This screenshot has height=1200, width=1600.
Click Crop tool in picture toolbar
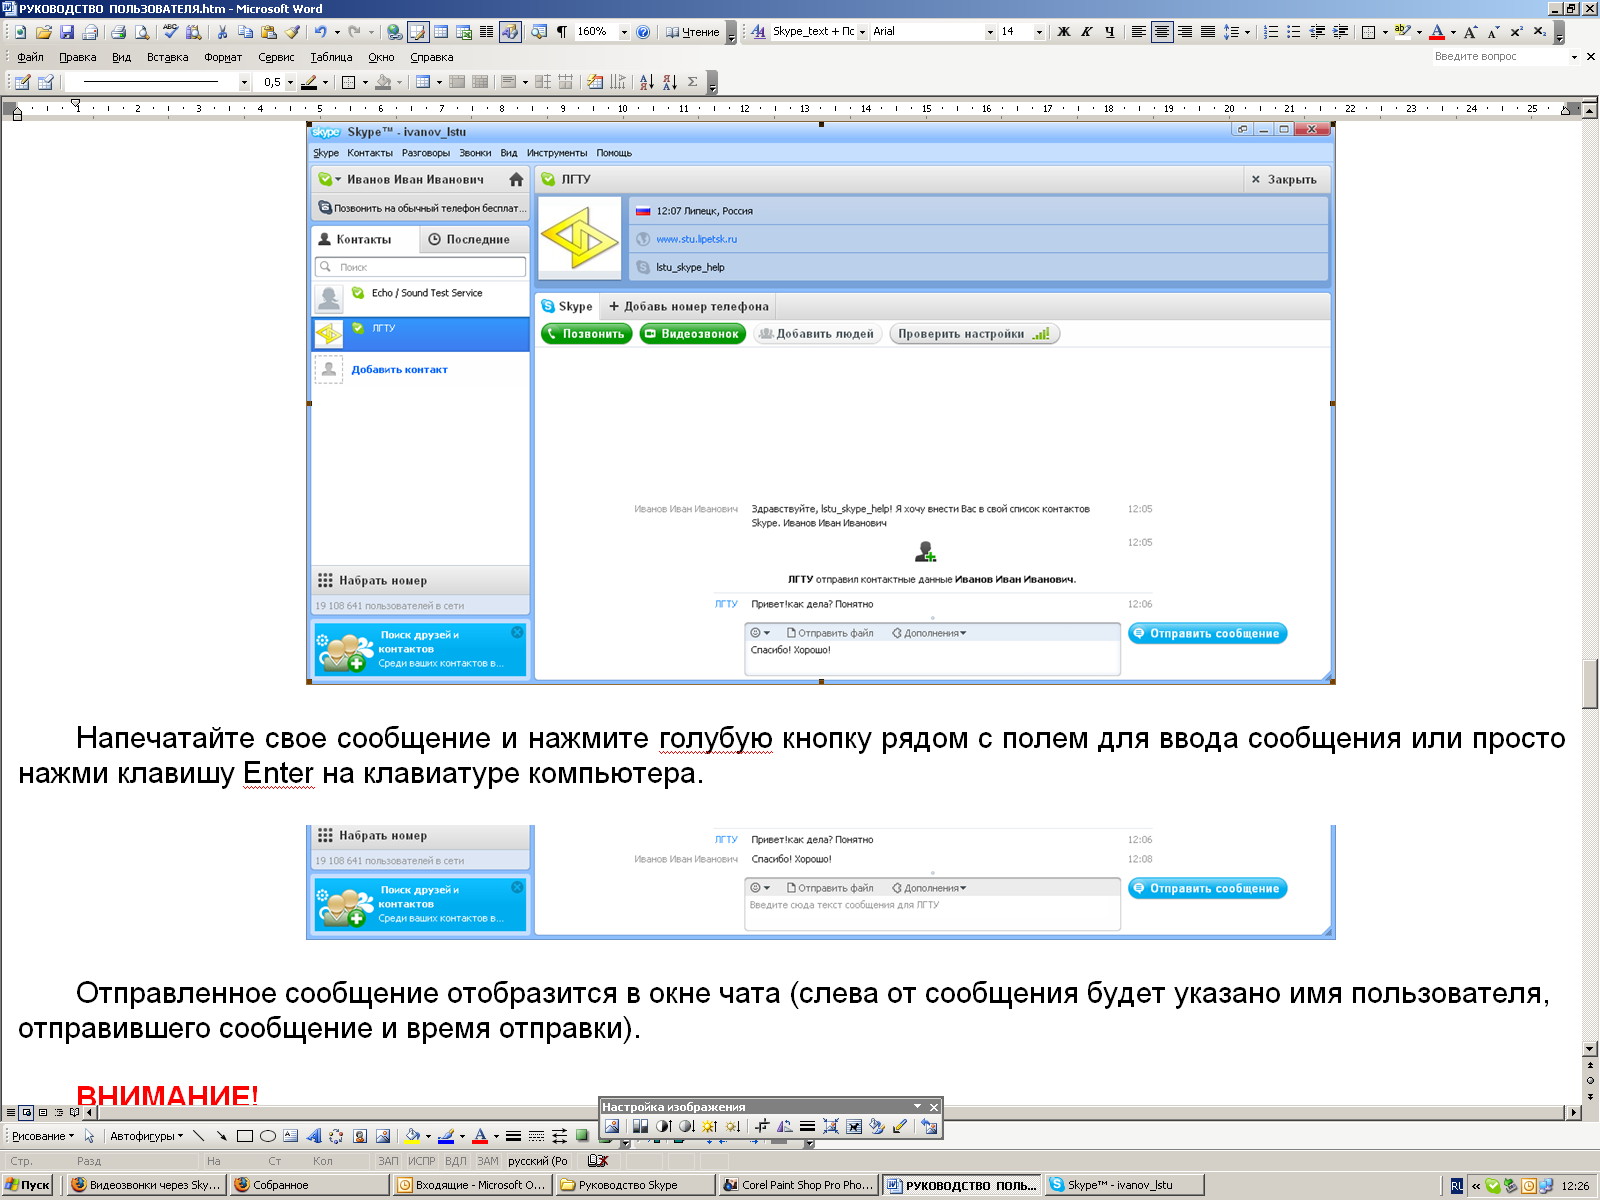tap(762, 1126)
